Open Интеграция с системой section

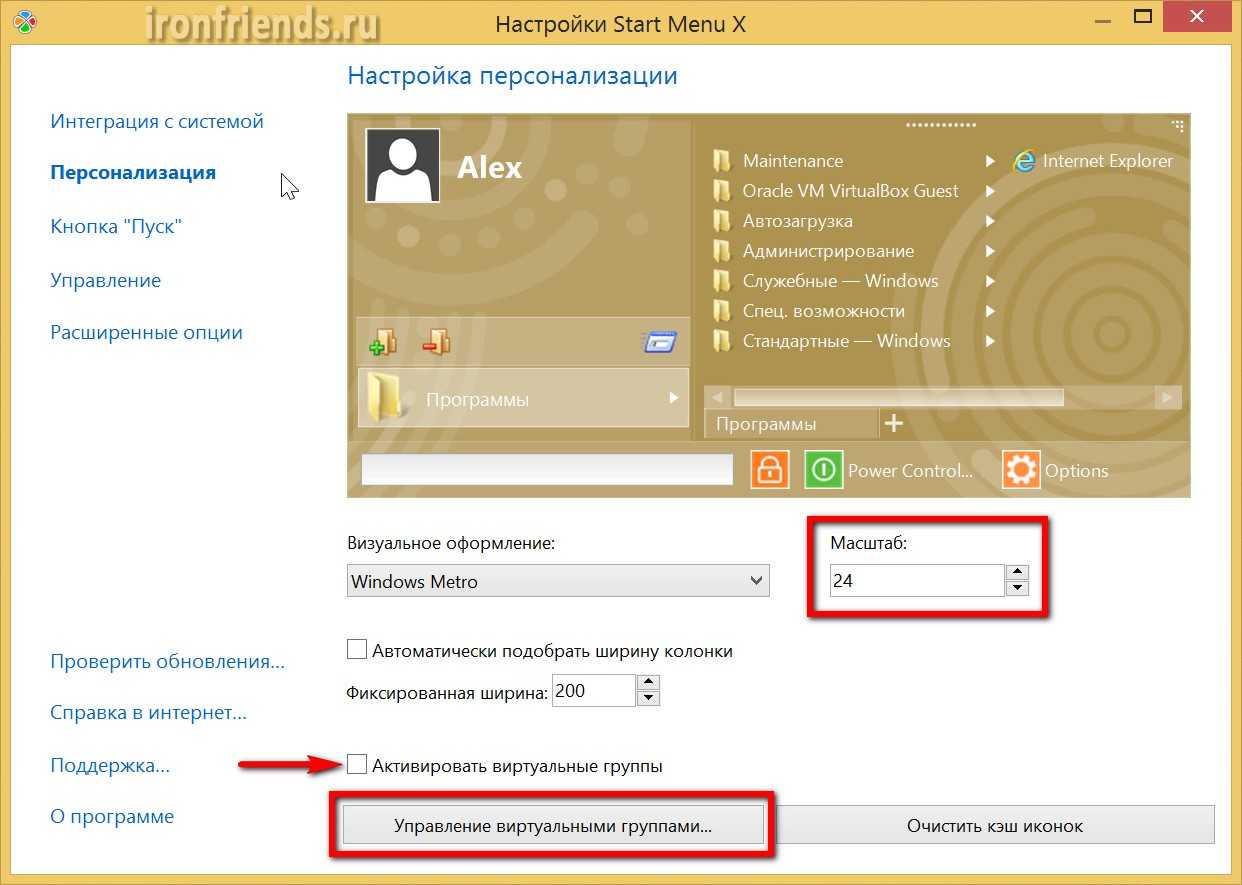[x=157, y=121]
